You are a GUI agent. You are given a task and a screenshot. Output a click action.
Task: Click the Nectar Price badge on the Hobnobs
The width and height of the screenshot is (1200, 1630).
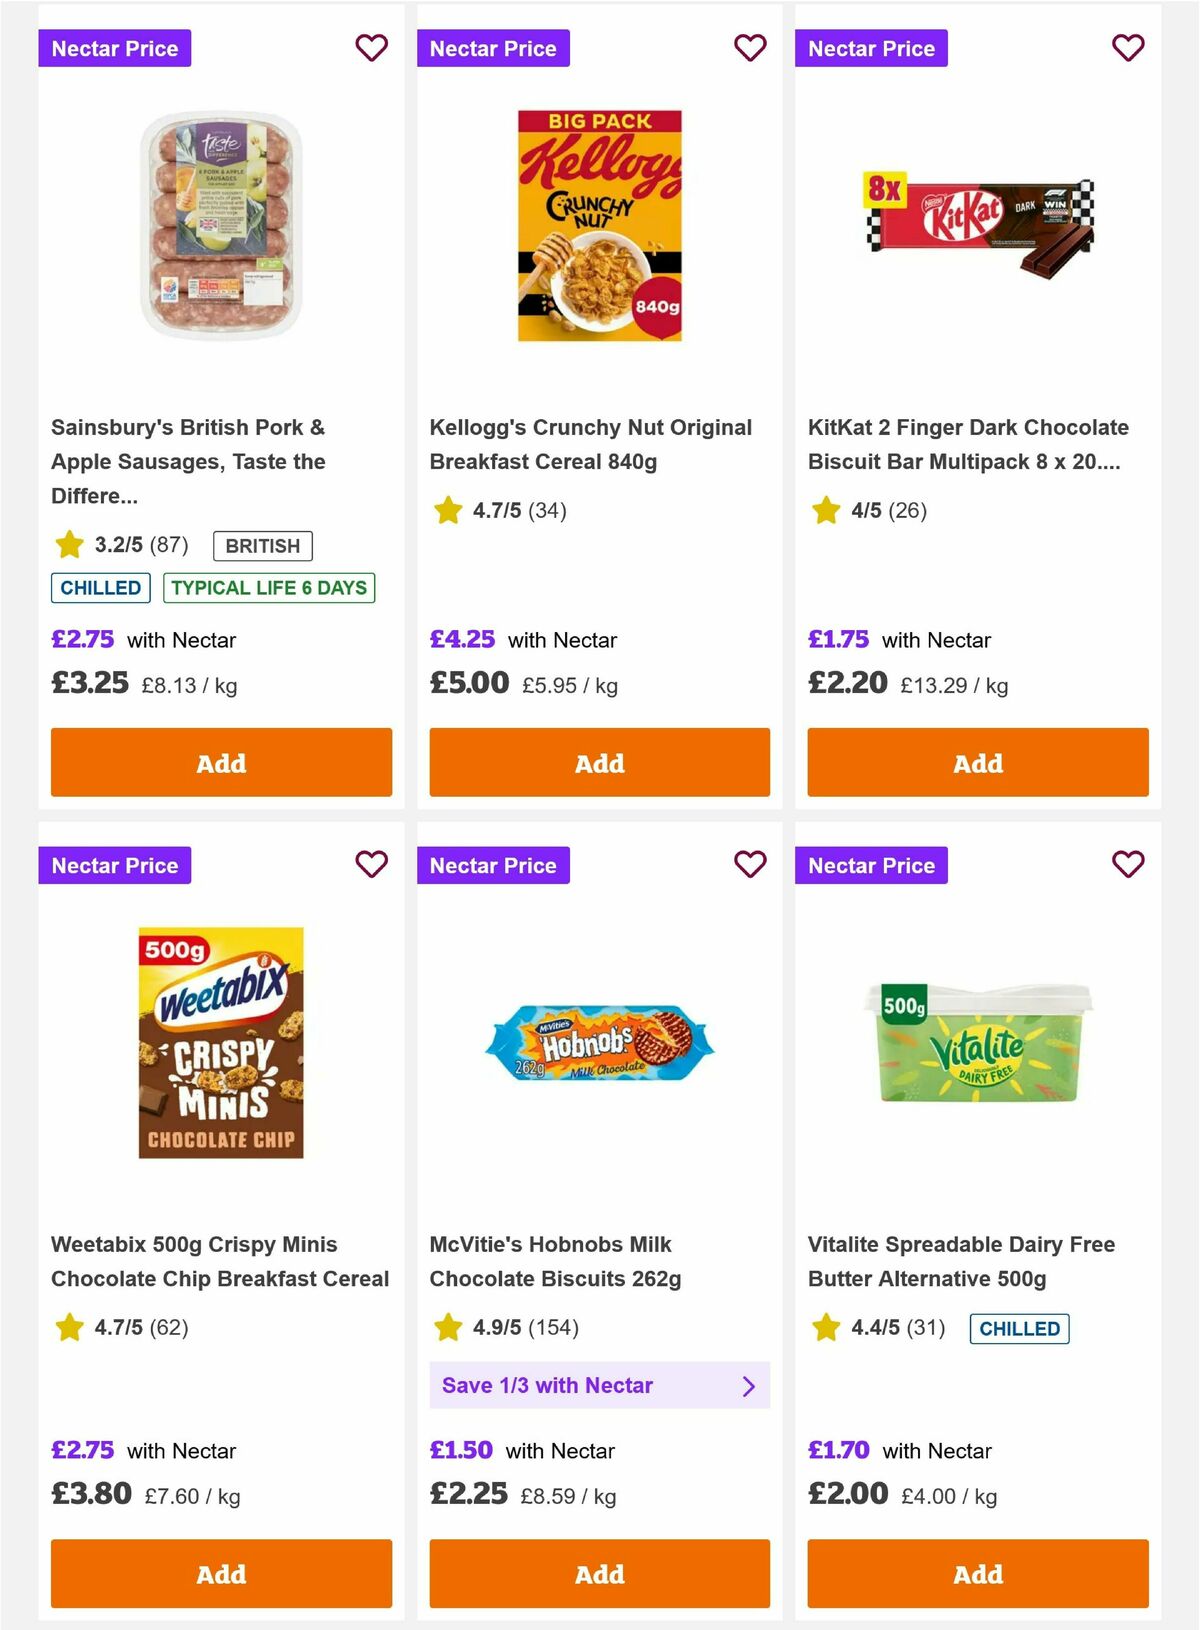[493, 865]
